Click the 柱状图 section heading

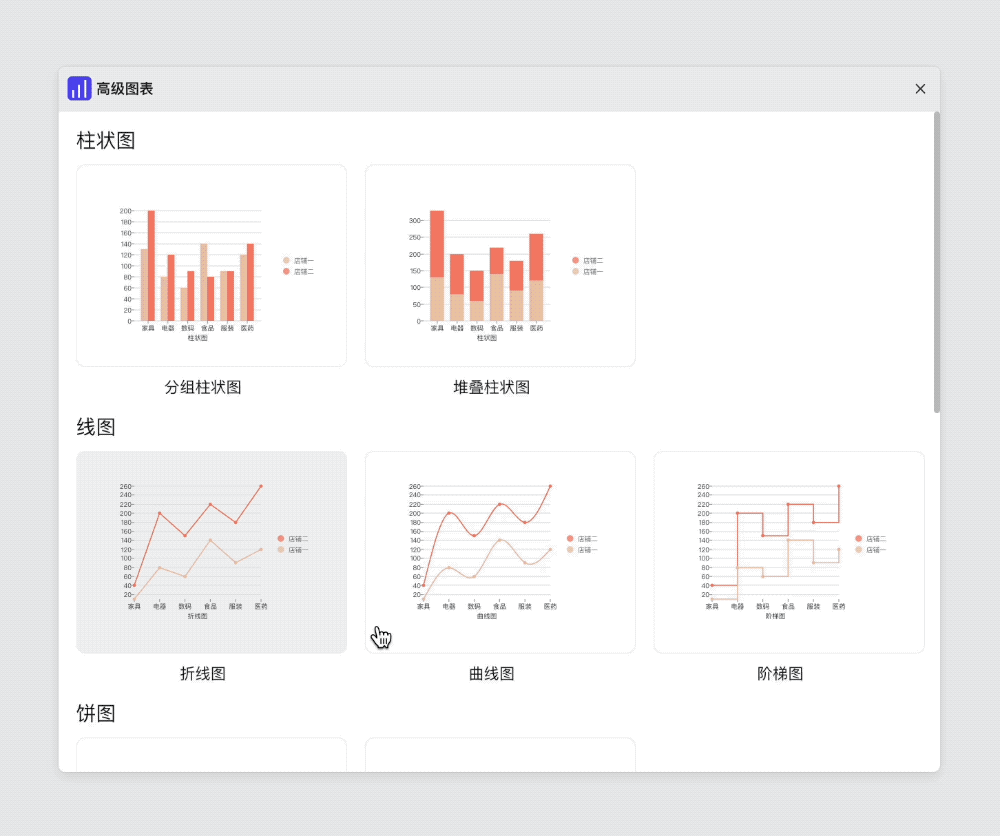click(106, 140)
